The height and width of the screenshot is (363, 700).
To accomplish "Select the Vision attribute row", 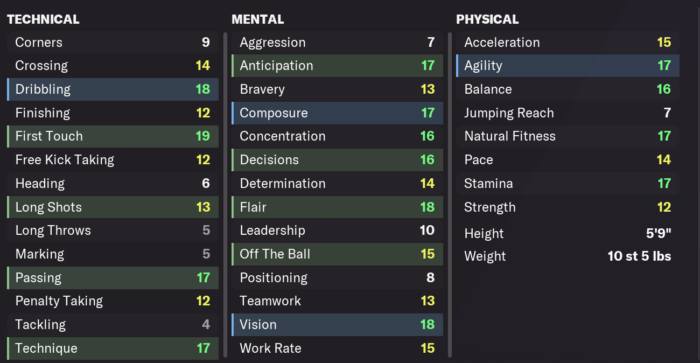I will click(x=338, y=325).
